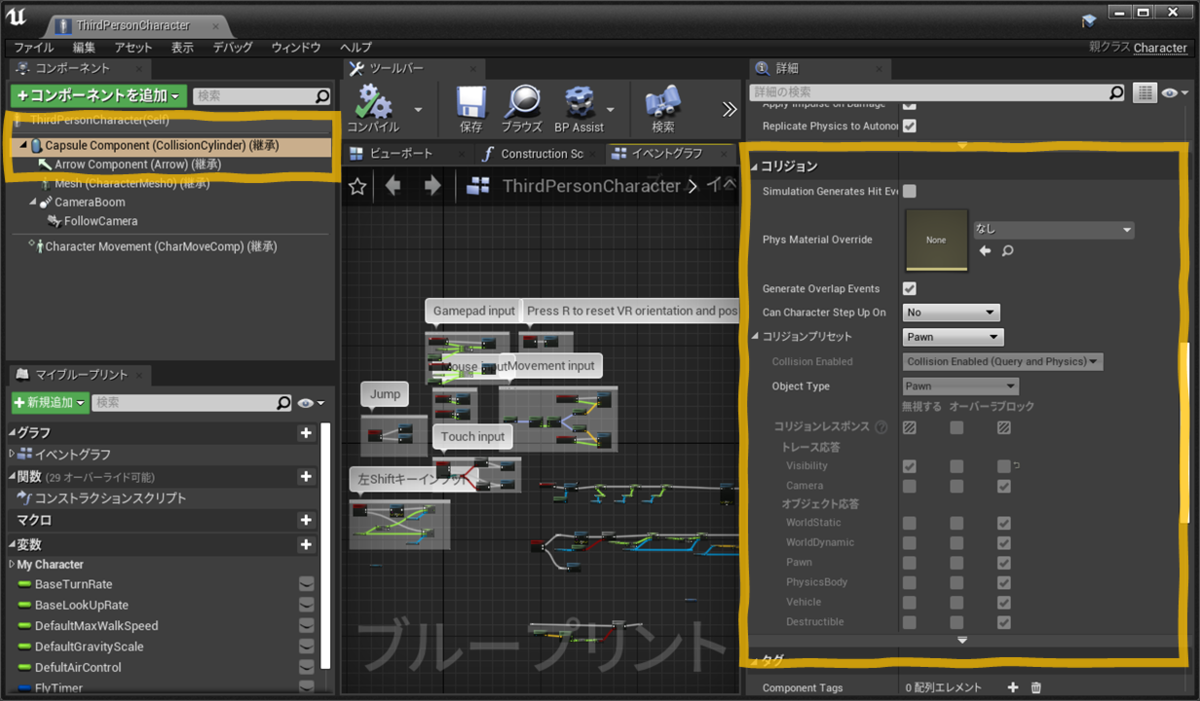Click the Compile toolbar icon
The image size is (1200, 701).
pos(375,104)
